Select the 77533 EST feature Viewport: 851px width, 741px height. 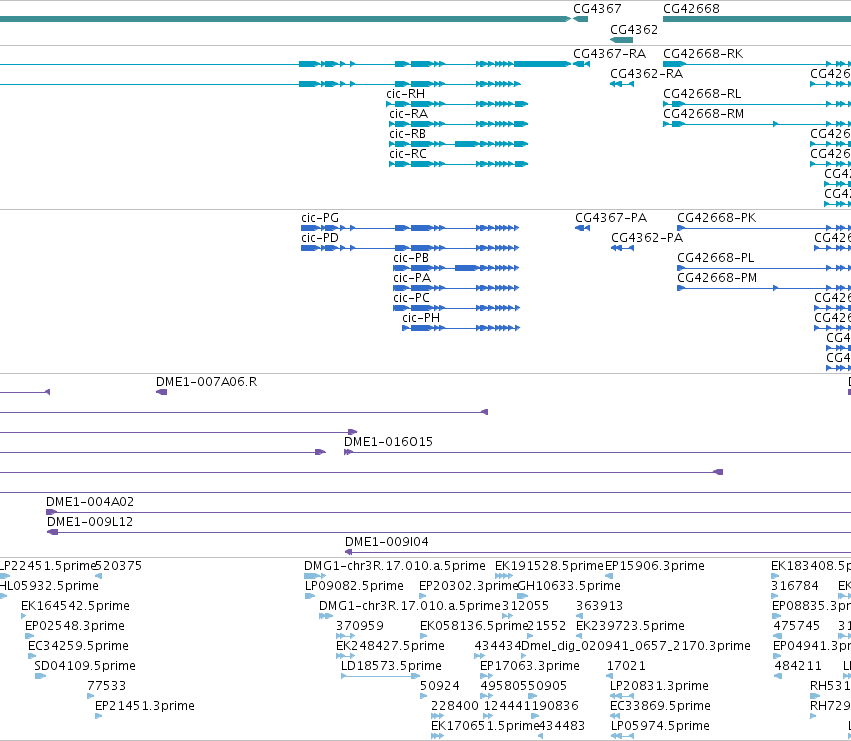(x=90, y=696)
